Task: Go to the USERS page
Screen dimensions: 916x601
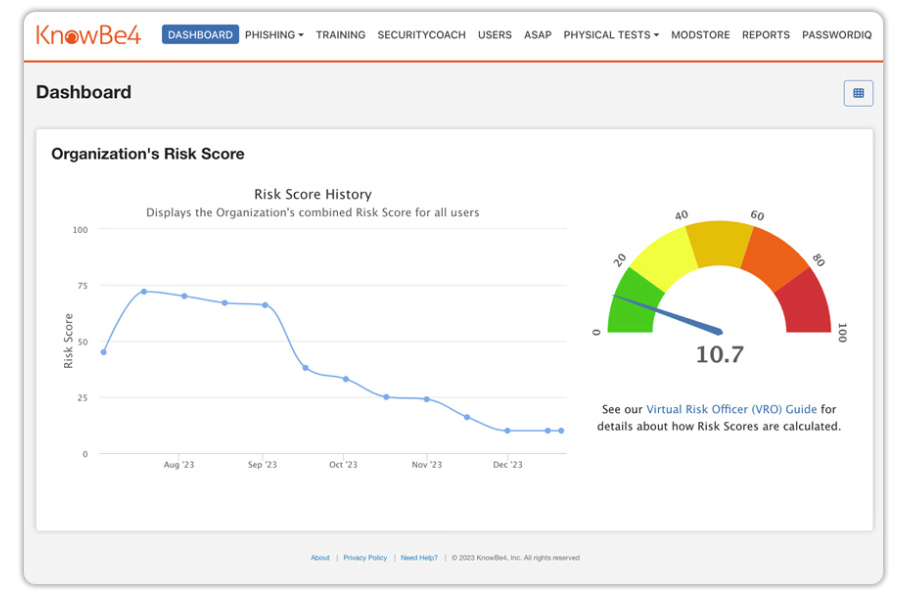Action: pyautogui.click(x=494, y=34)
